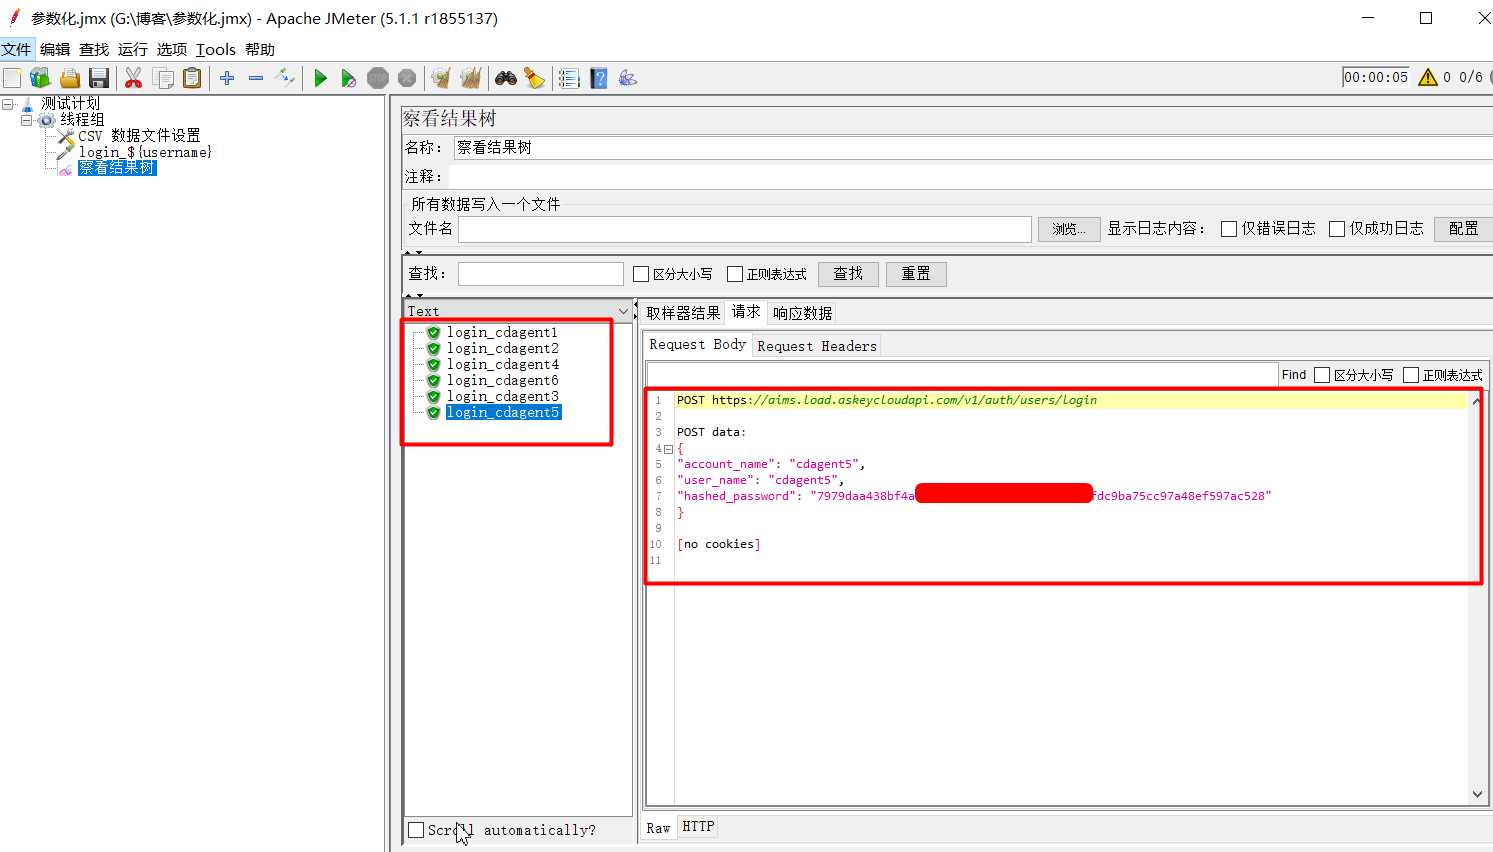The image size is (1493, 852).
Task: Collapse JSON body fold marker at line 4
Action: [x=668, y=449]
